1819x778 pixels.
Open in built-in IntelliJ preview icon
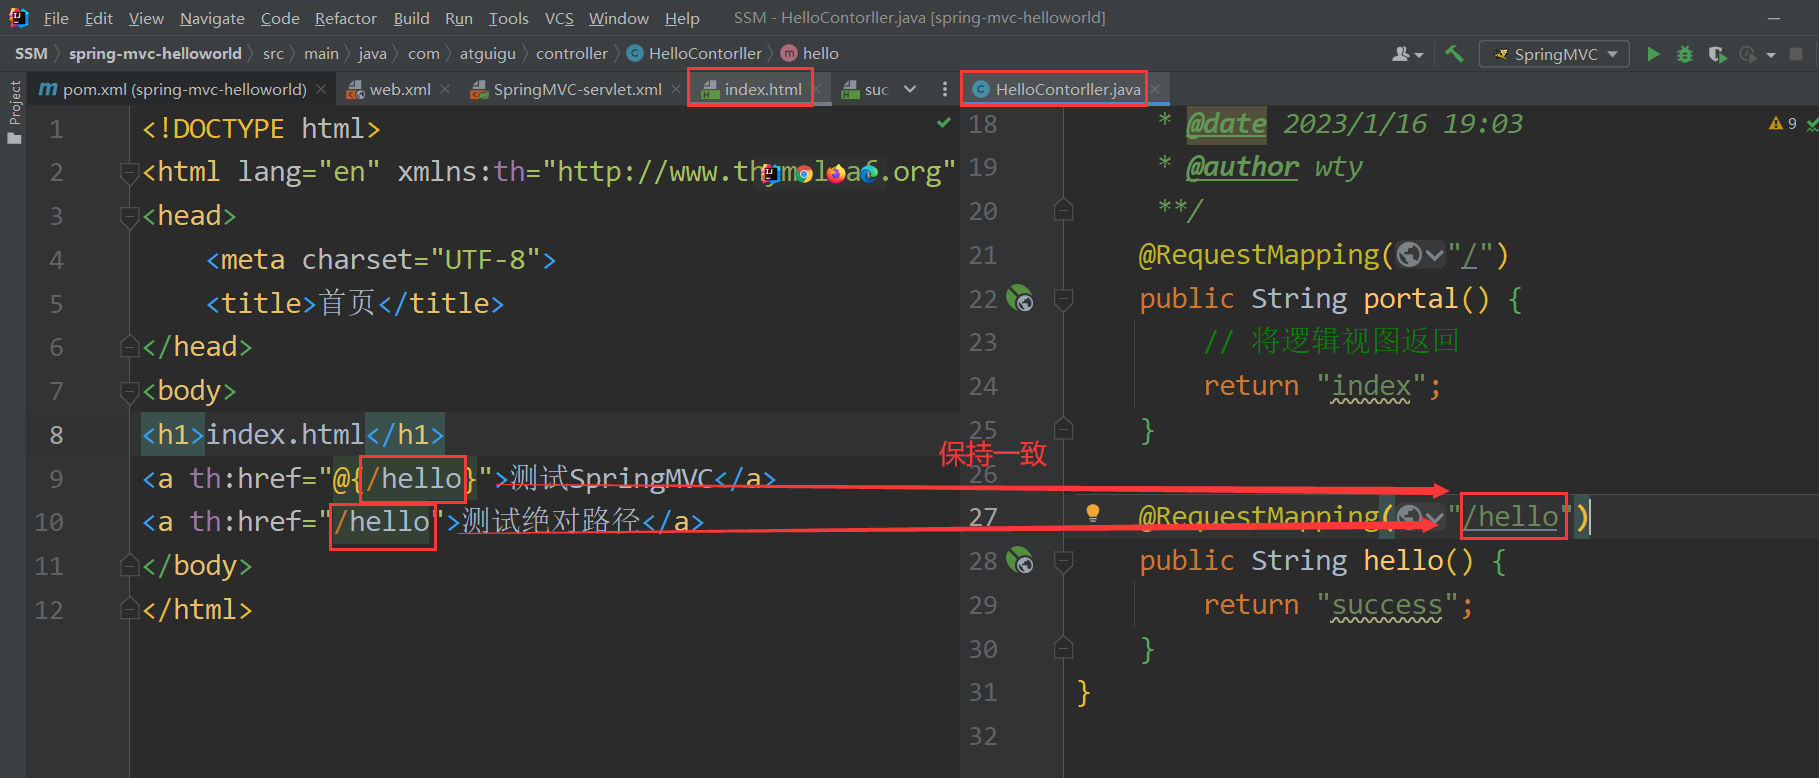[x=770, y=174]
